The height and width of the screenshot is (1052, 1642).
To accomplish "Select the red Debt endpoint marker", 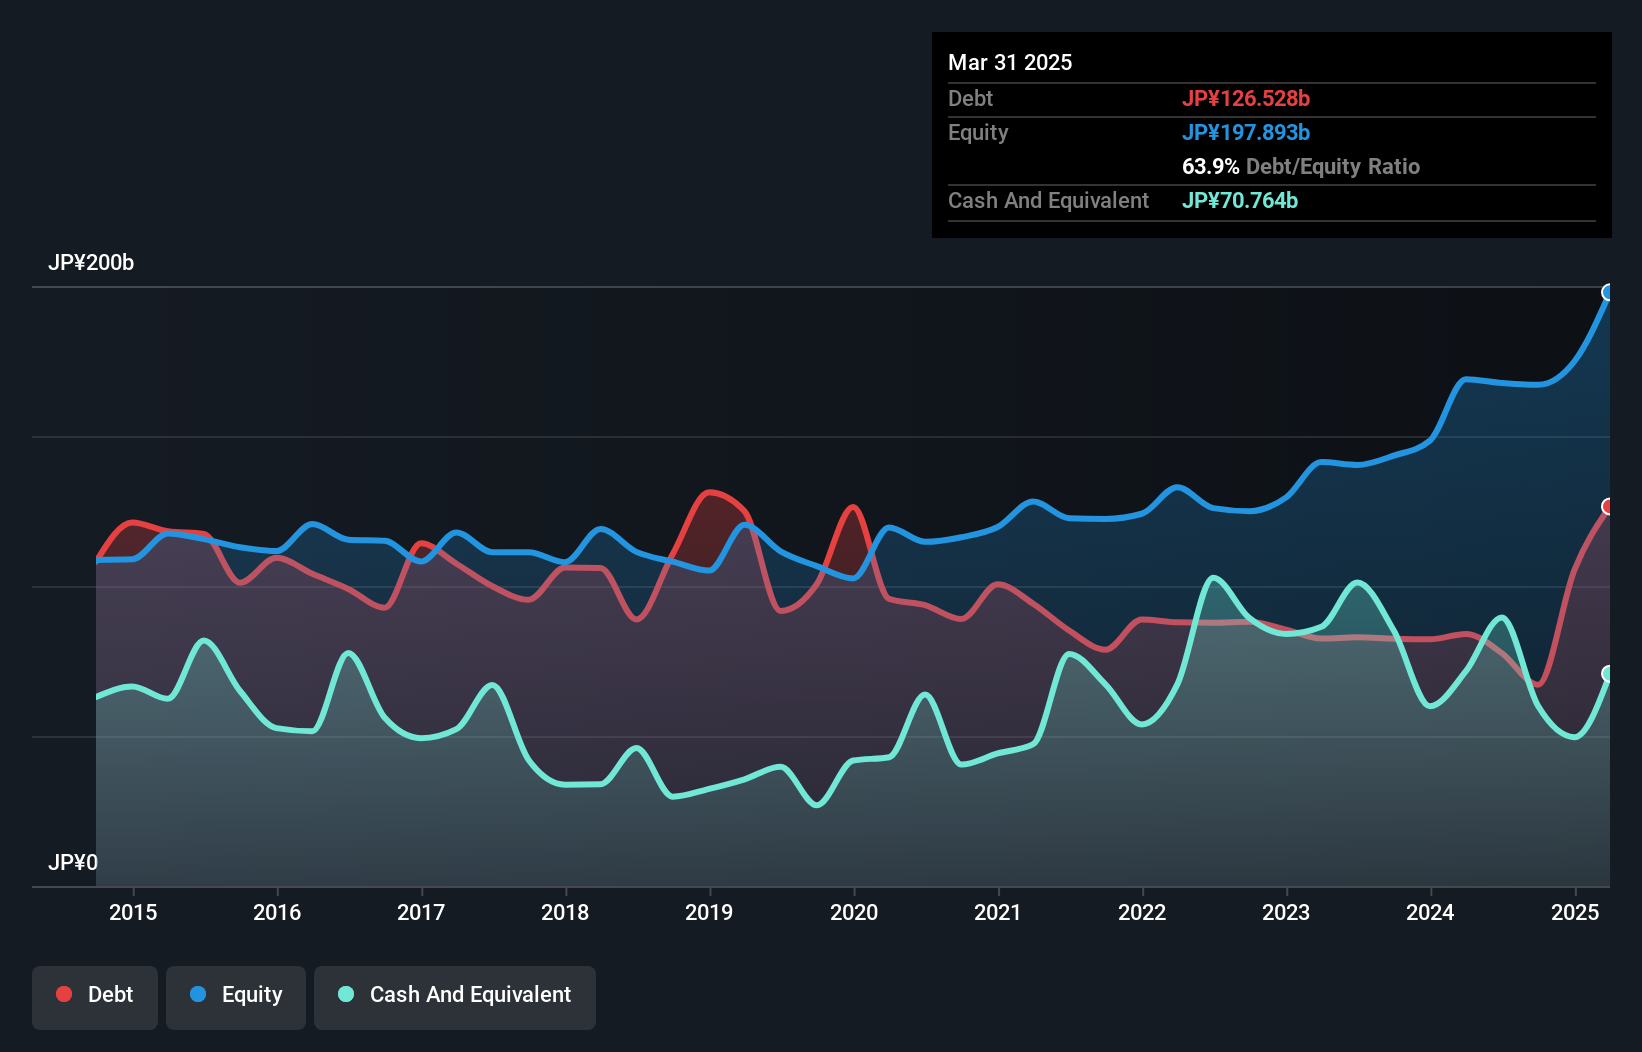I will point(1608,506).
